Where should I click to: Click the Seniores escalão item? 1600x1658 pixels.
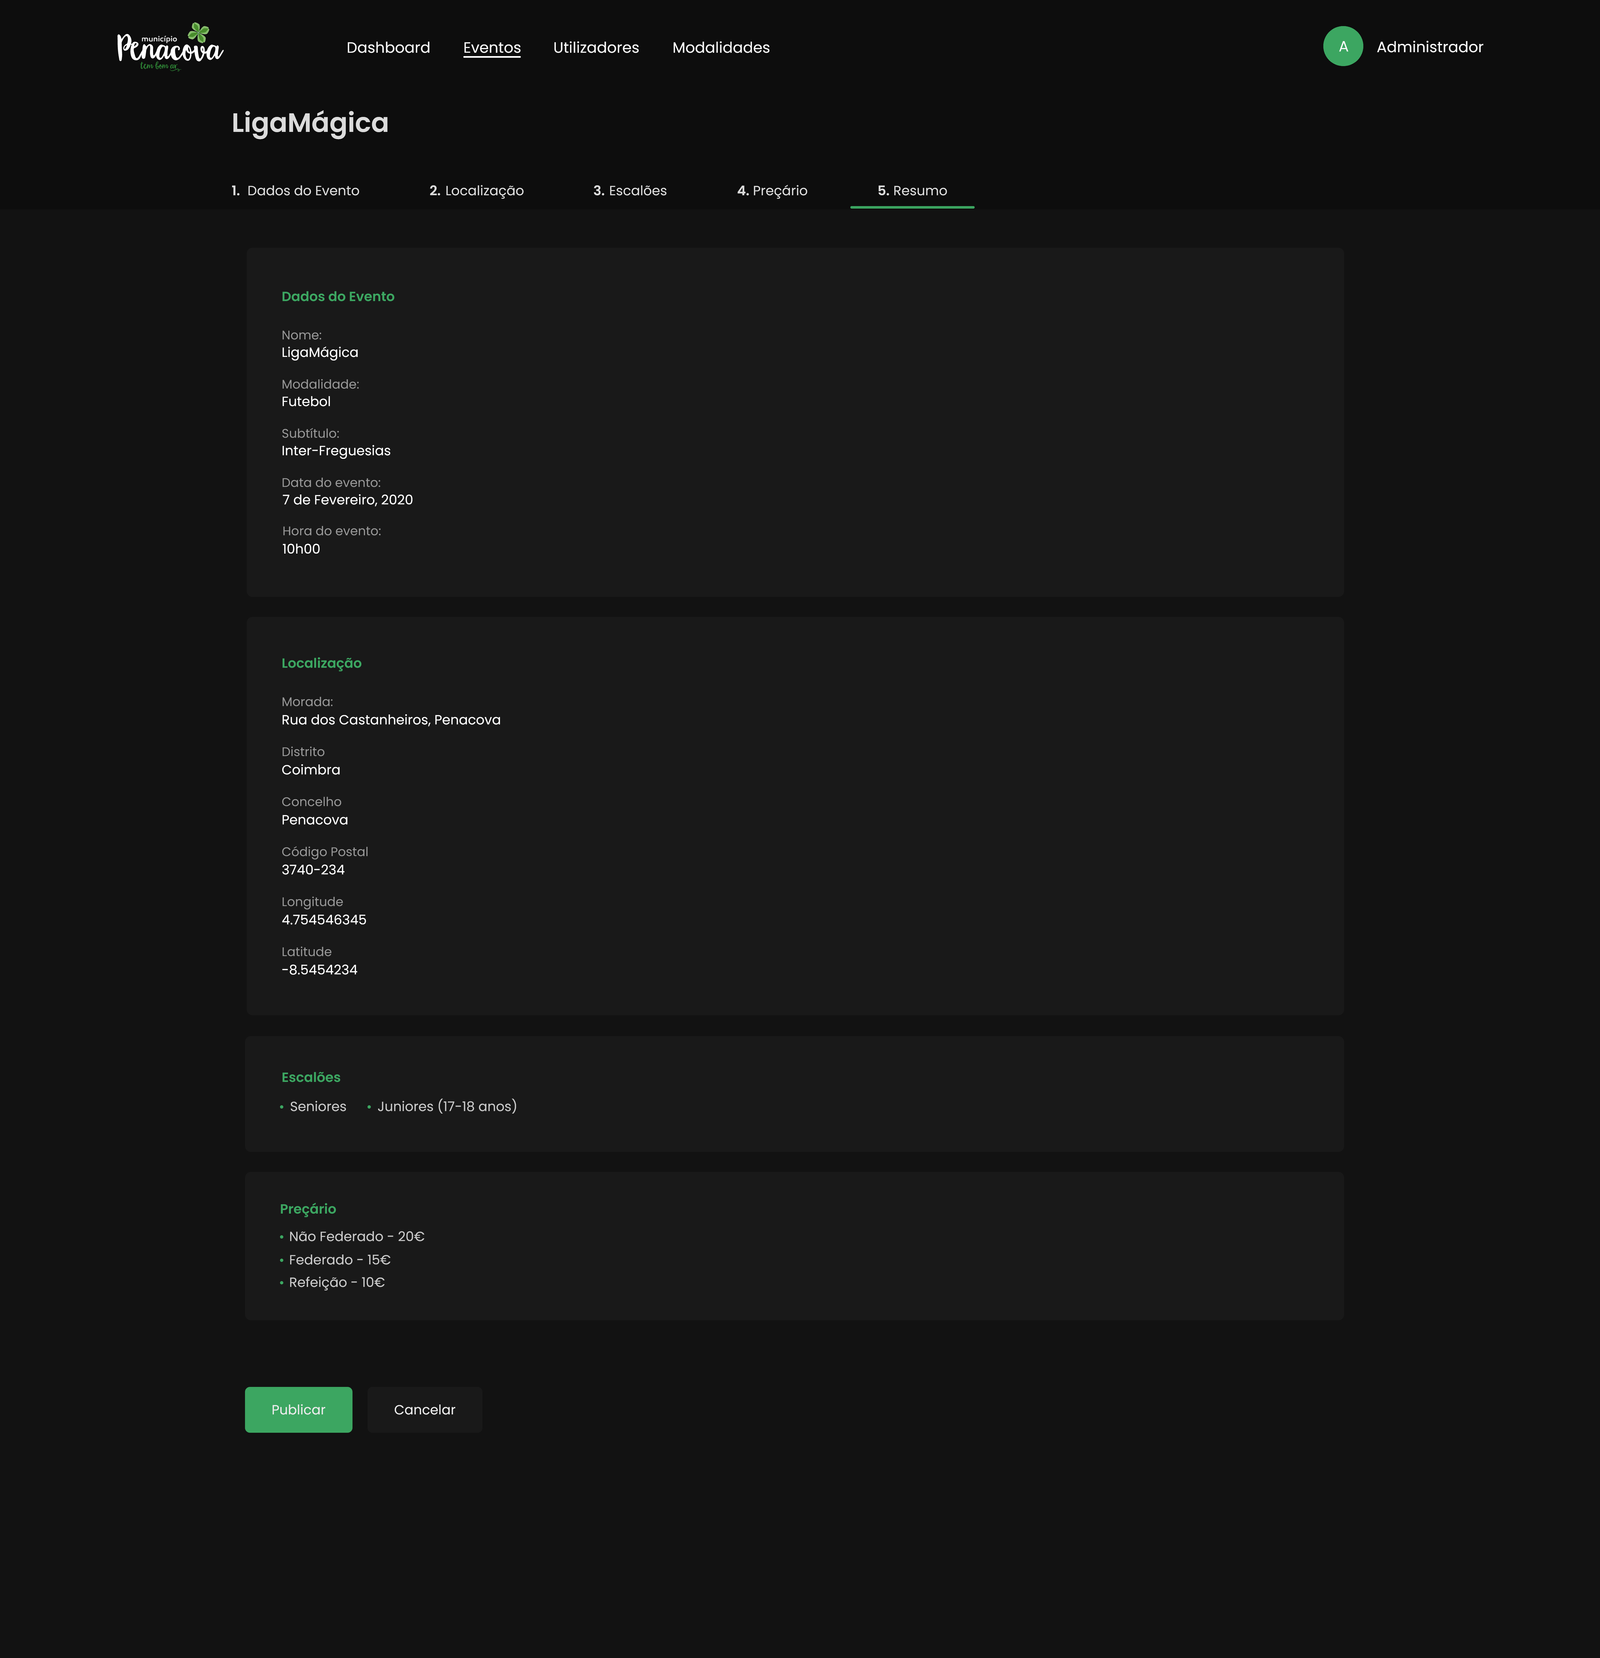pyautogui.click(x=317, y=1107)
